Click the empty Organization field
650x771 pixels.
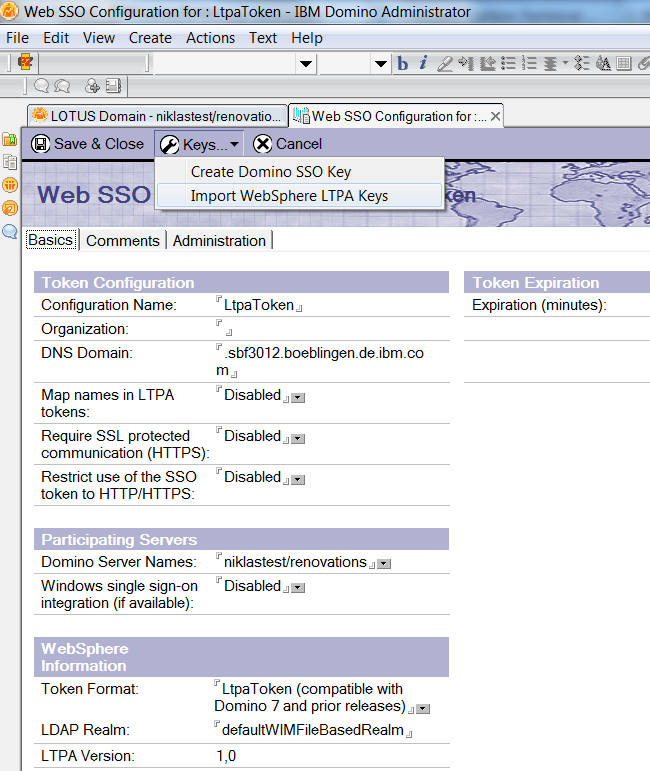[x=224, y=328]
